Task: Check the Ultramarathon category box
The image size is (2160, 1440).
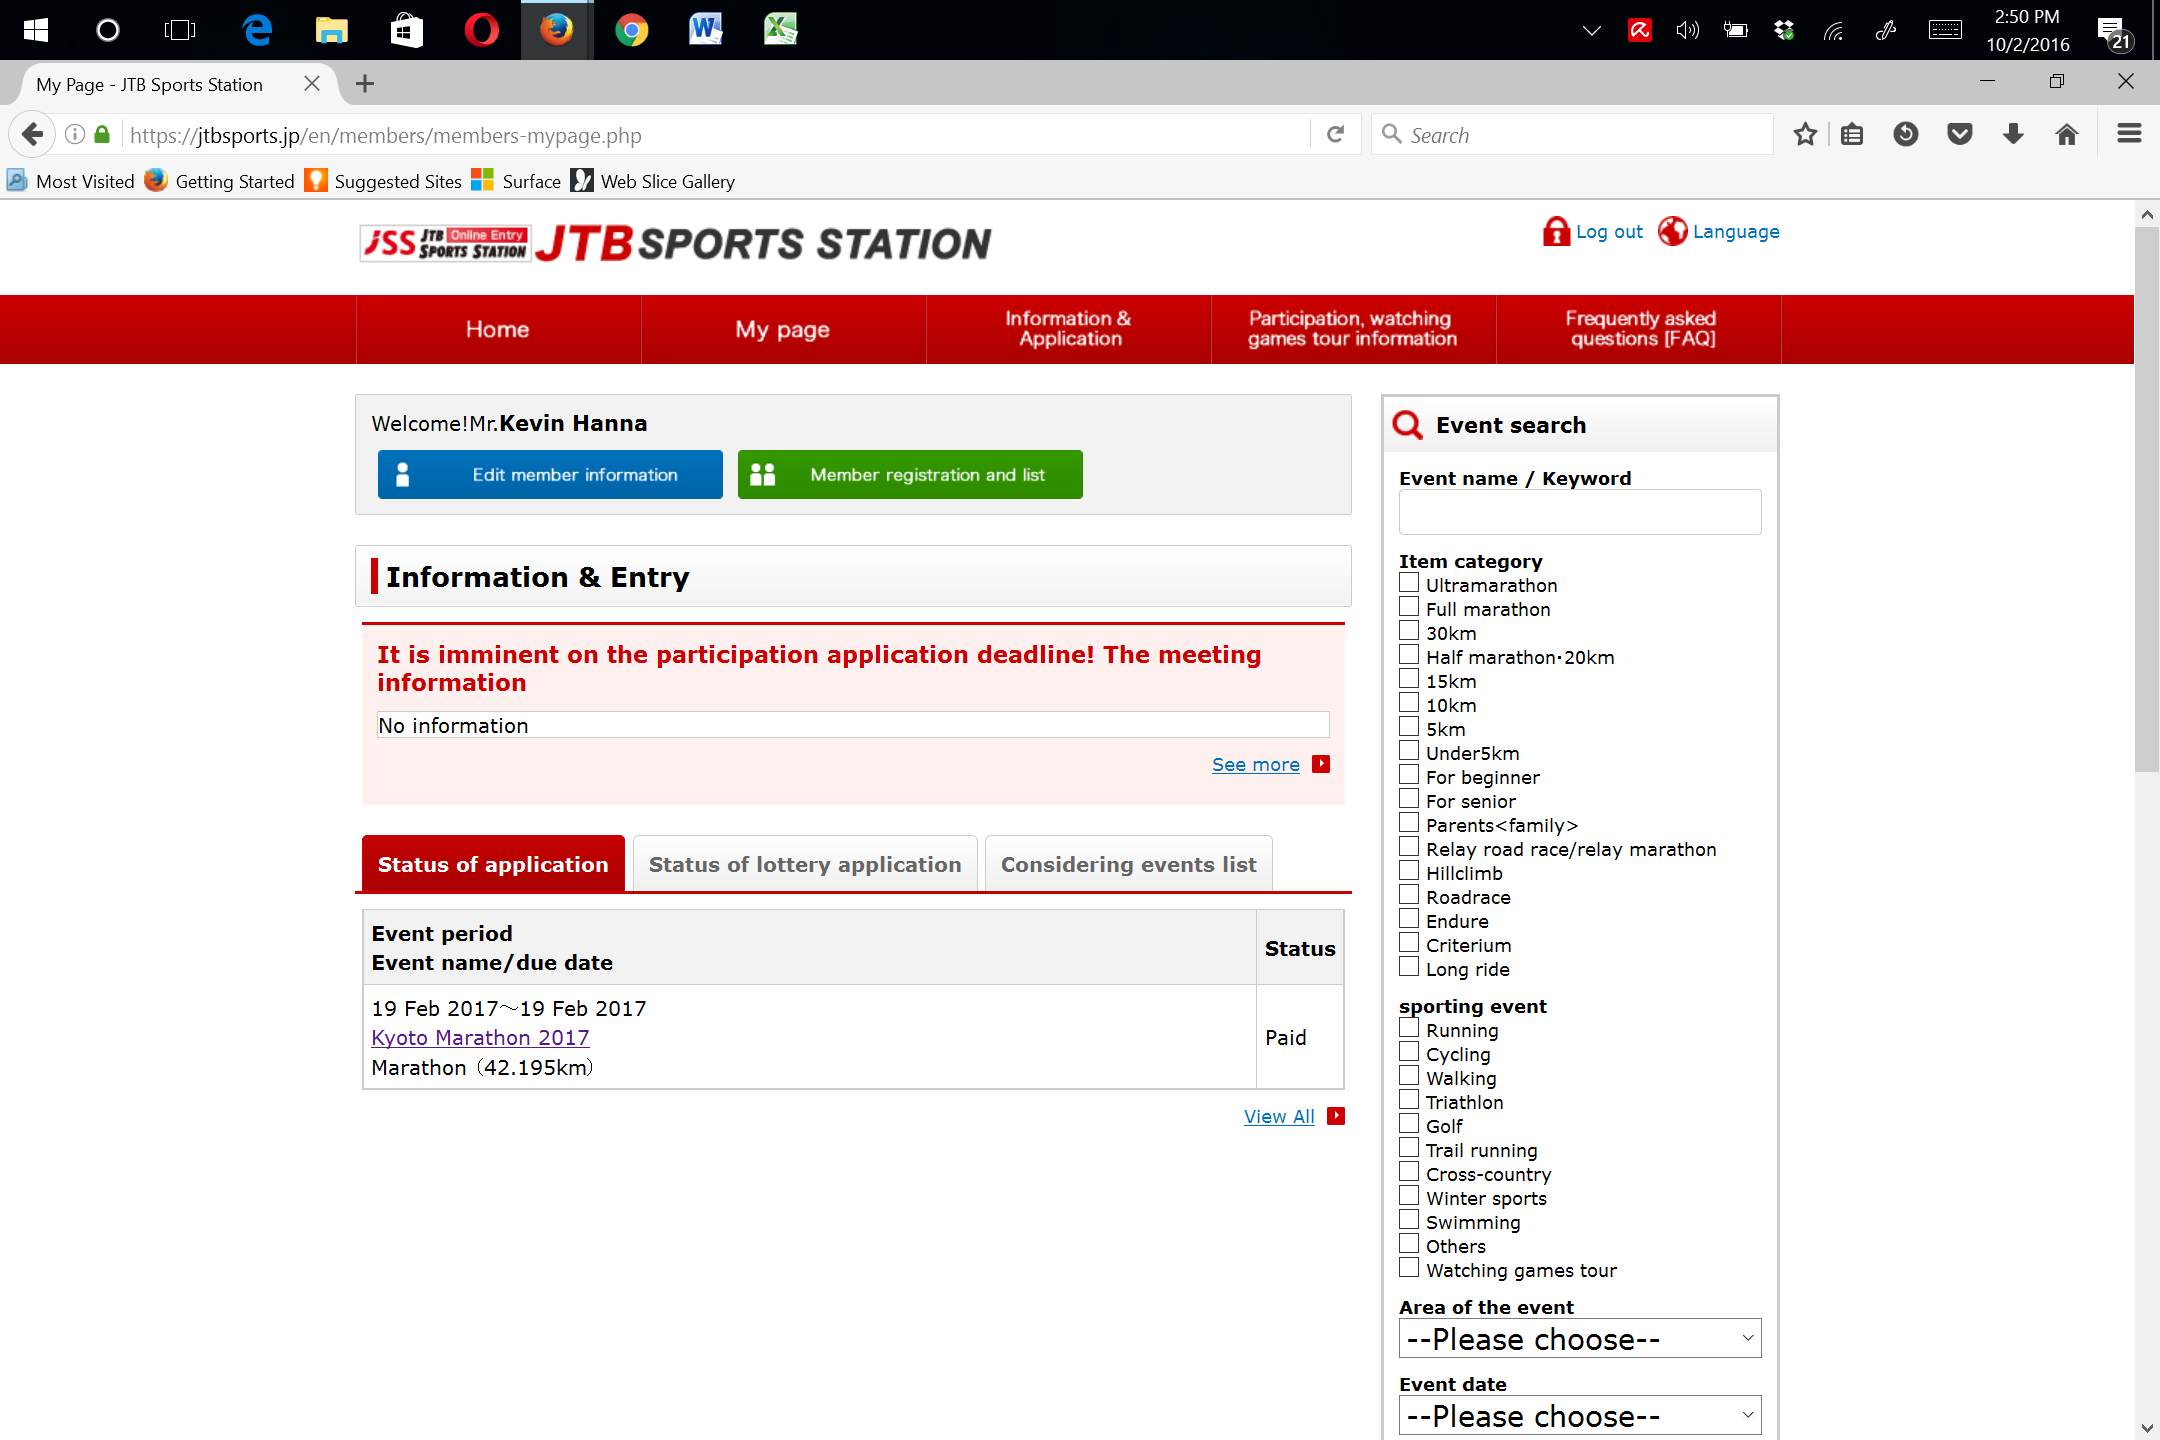Action: 1409,583
